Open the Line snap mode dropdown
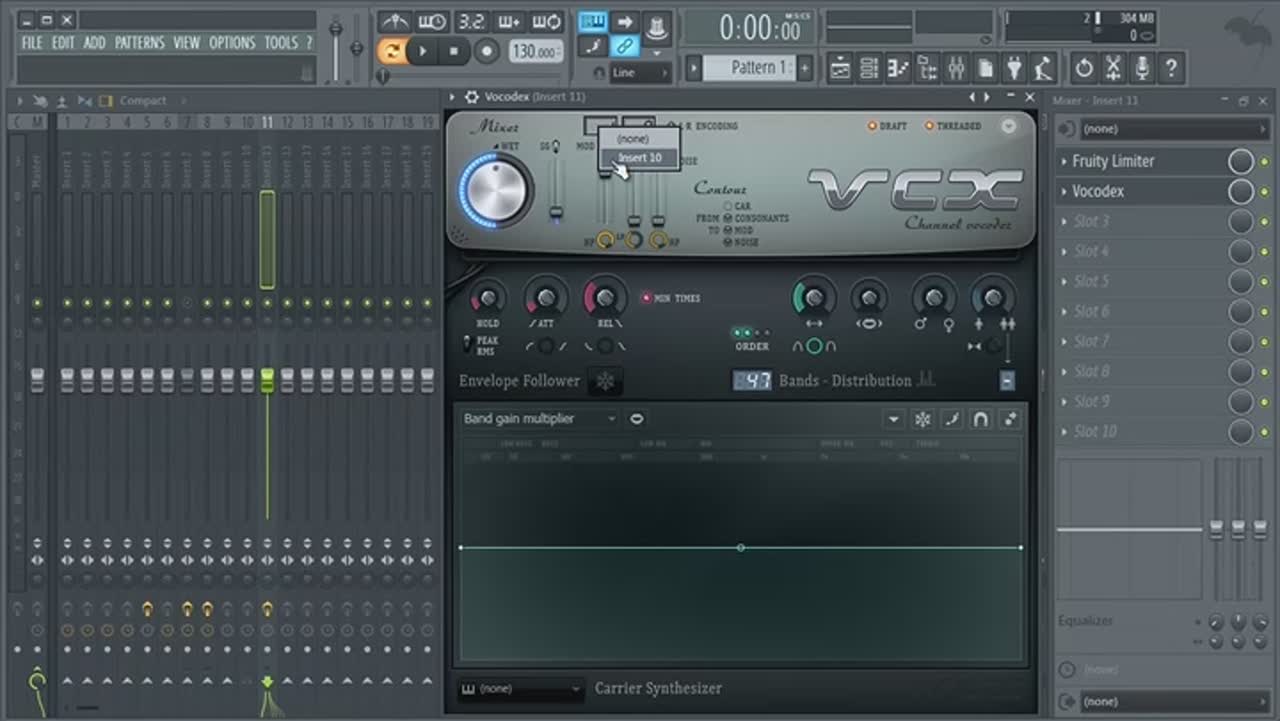1280x721 pixels. pyautogui.click(x=640, y=73)
